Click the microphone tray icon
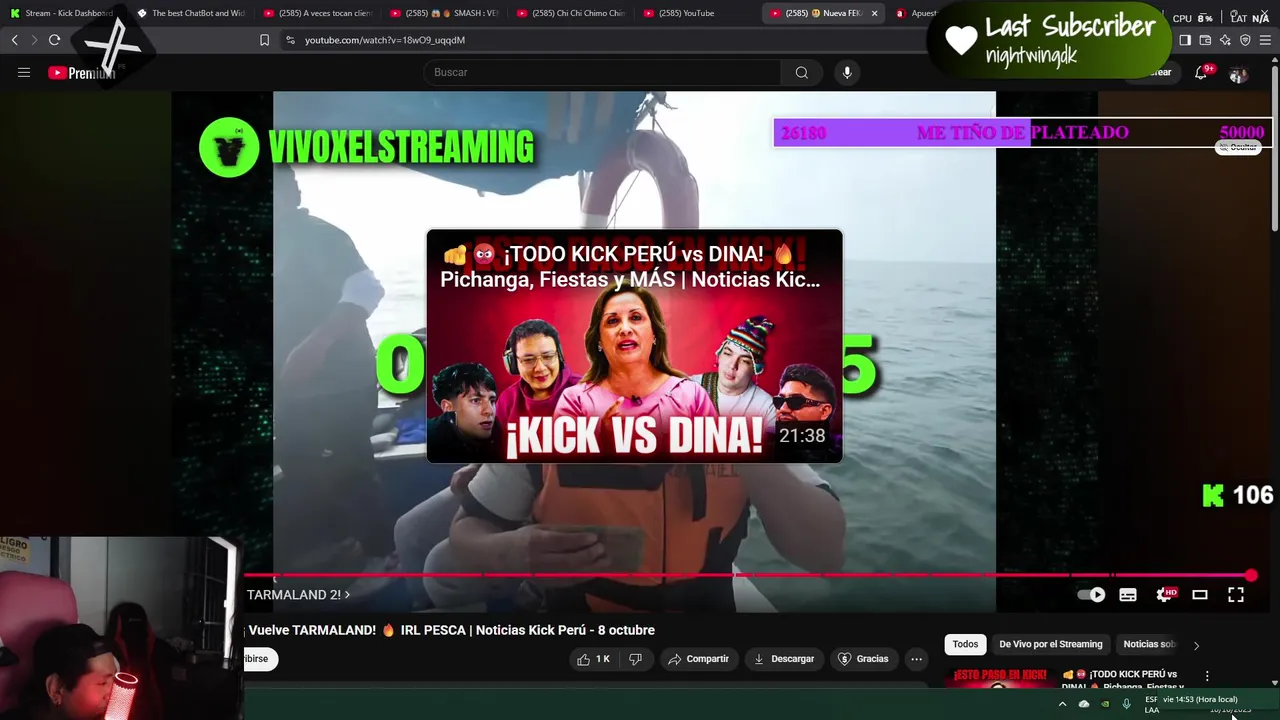The height and width of the screenshot is (720, 1280). (1126, 704)
